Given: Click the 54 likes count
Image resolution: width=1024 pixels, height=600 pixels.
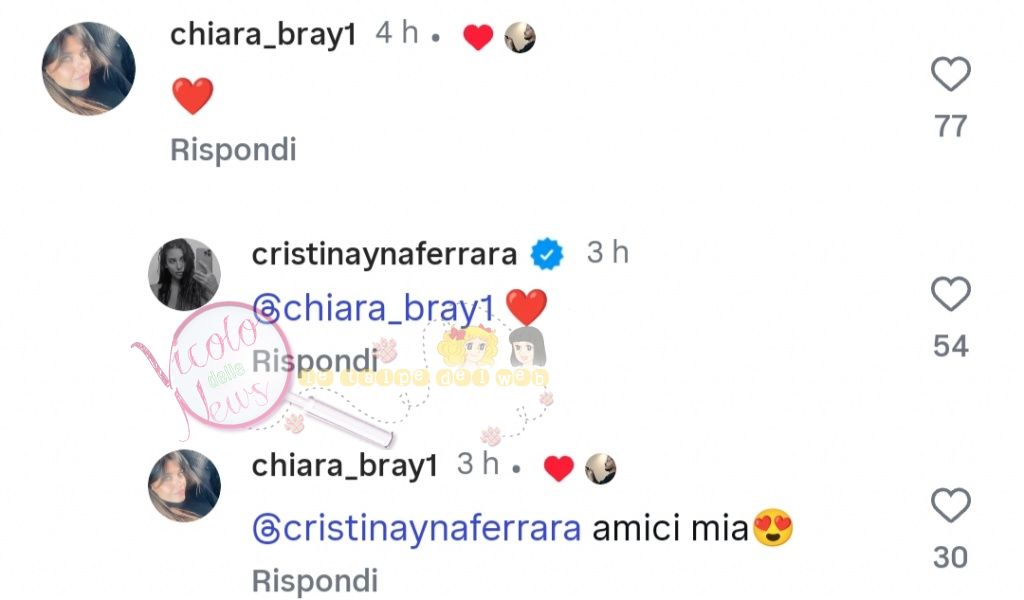Looking at the screenshot, I should tap(950, 346).
